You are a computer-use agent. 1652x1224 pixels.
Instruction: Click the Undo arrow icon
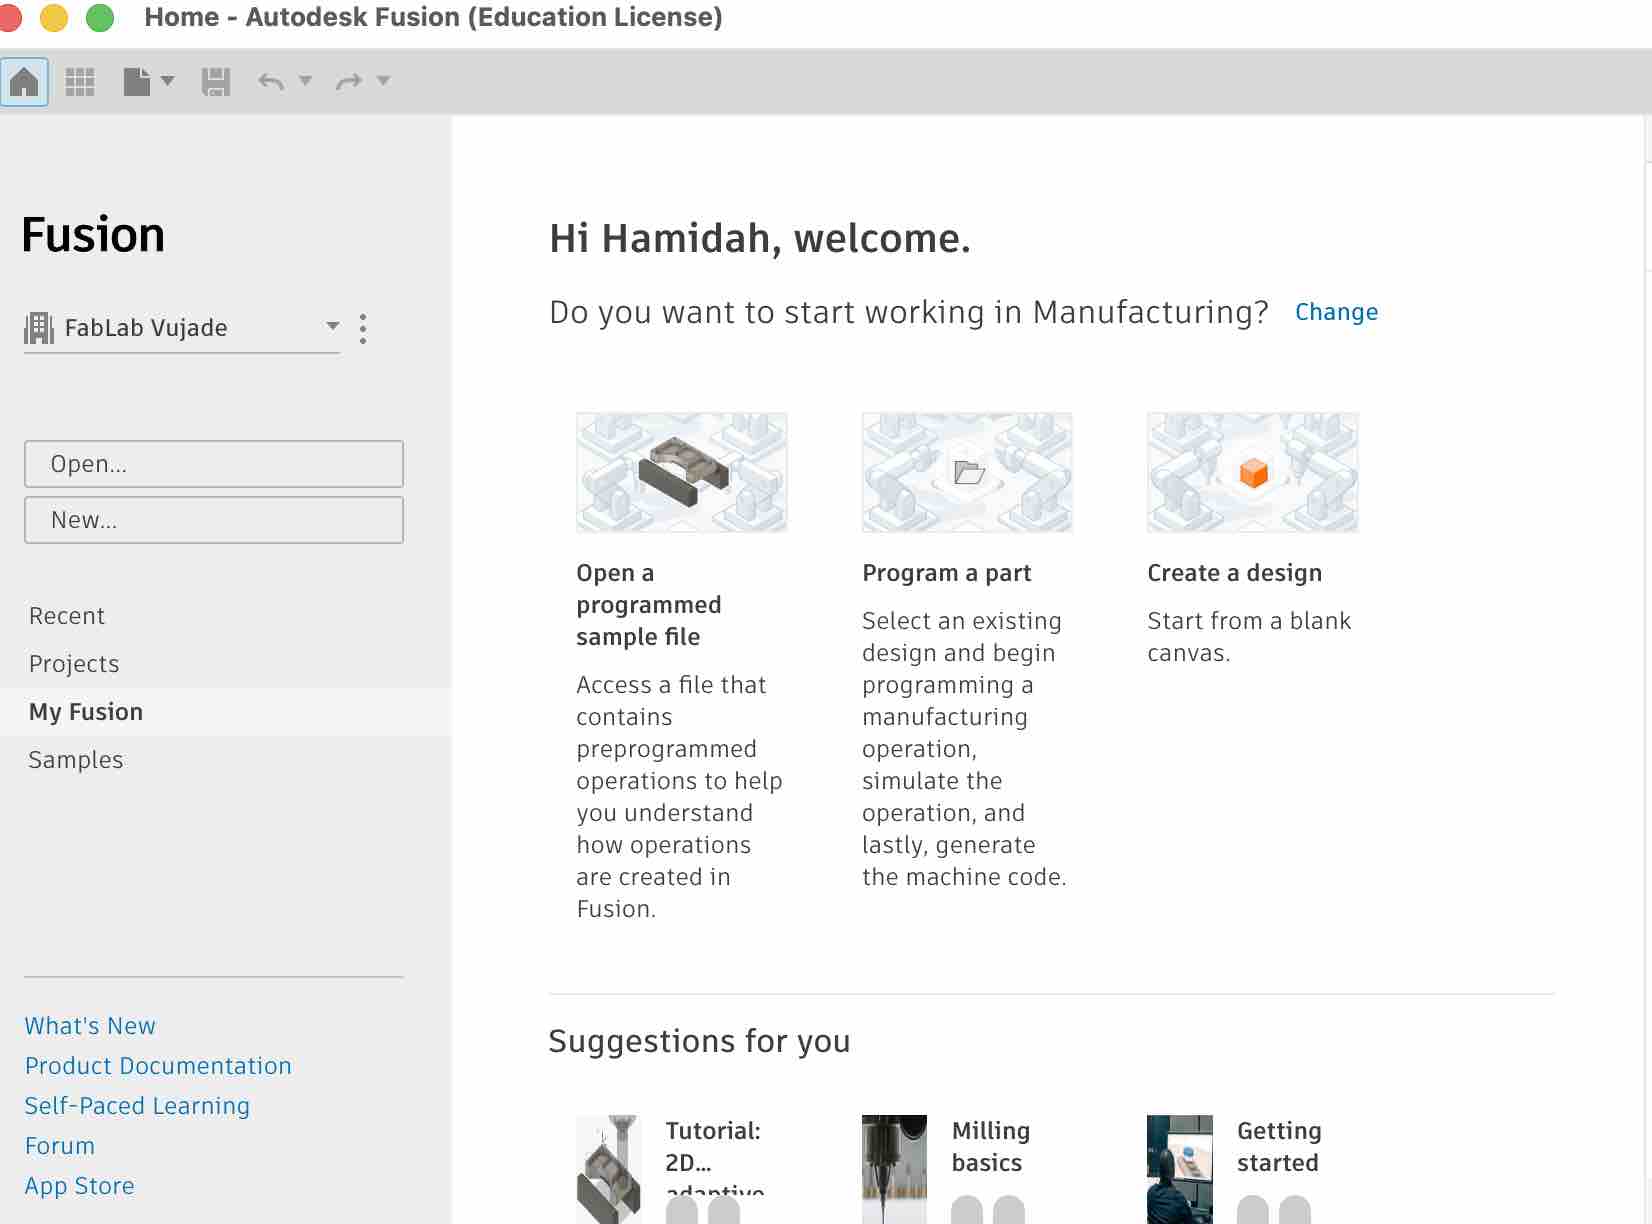[271, 81]
